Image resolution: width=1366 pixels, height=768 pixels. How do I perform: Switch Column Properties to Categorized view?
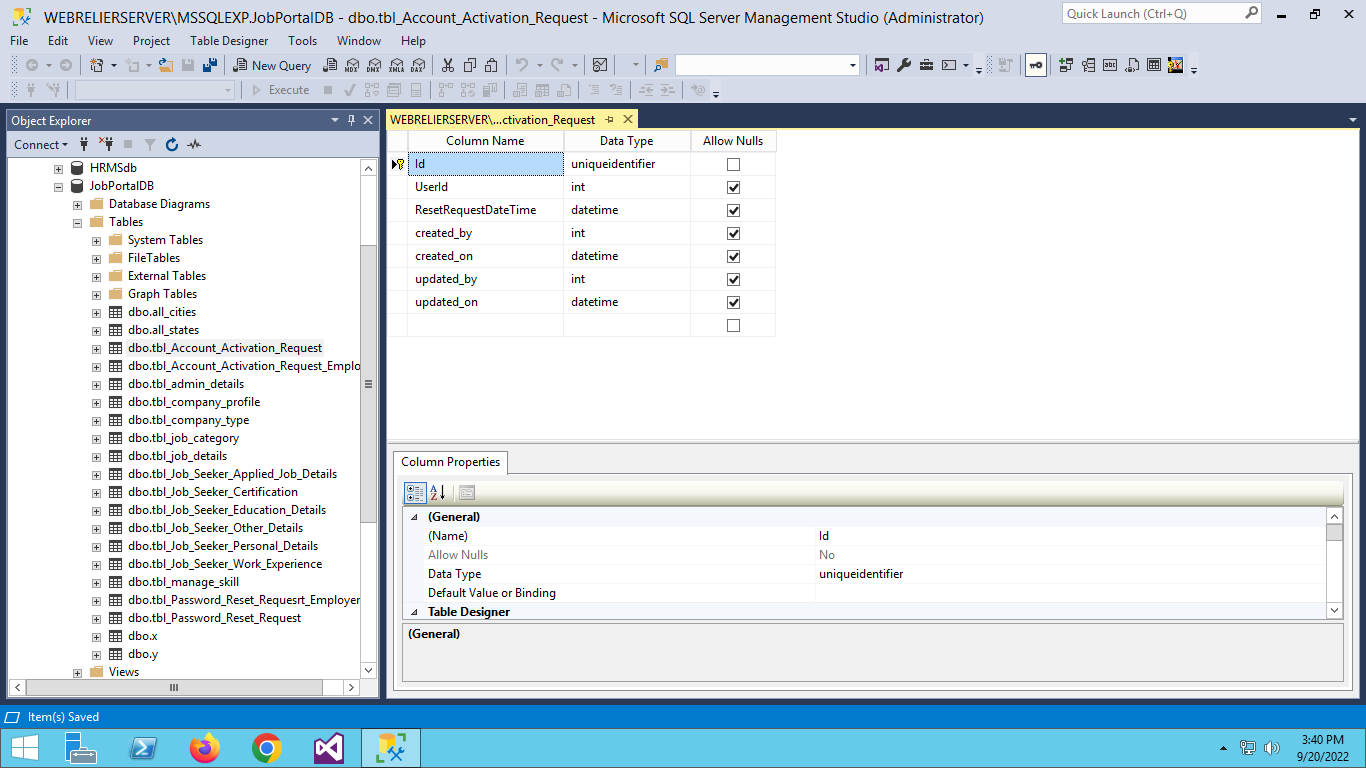[x=416, y=492]
